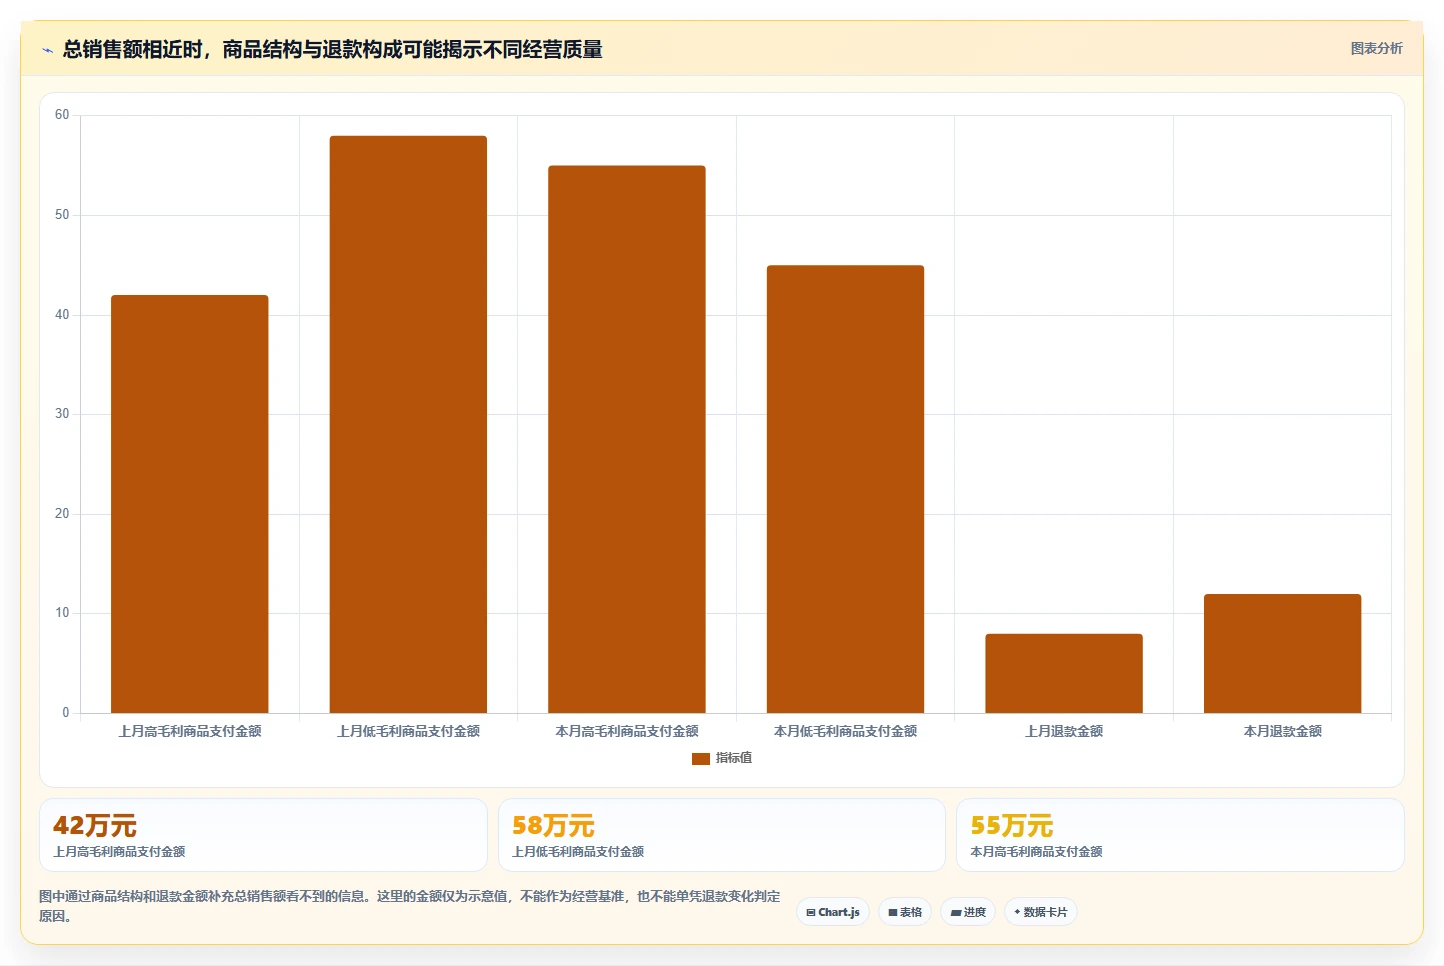
Task: Click the 42万元 data card value
Action: (94, 826)
